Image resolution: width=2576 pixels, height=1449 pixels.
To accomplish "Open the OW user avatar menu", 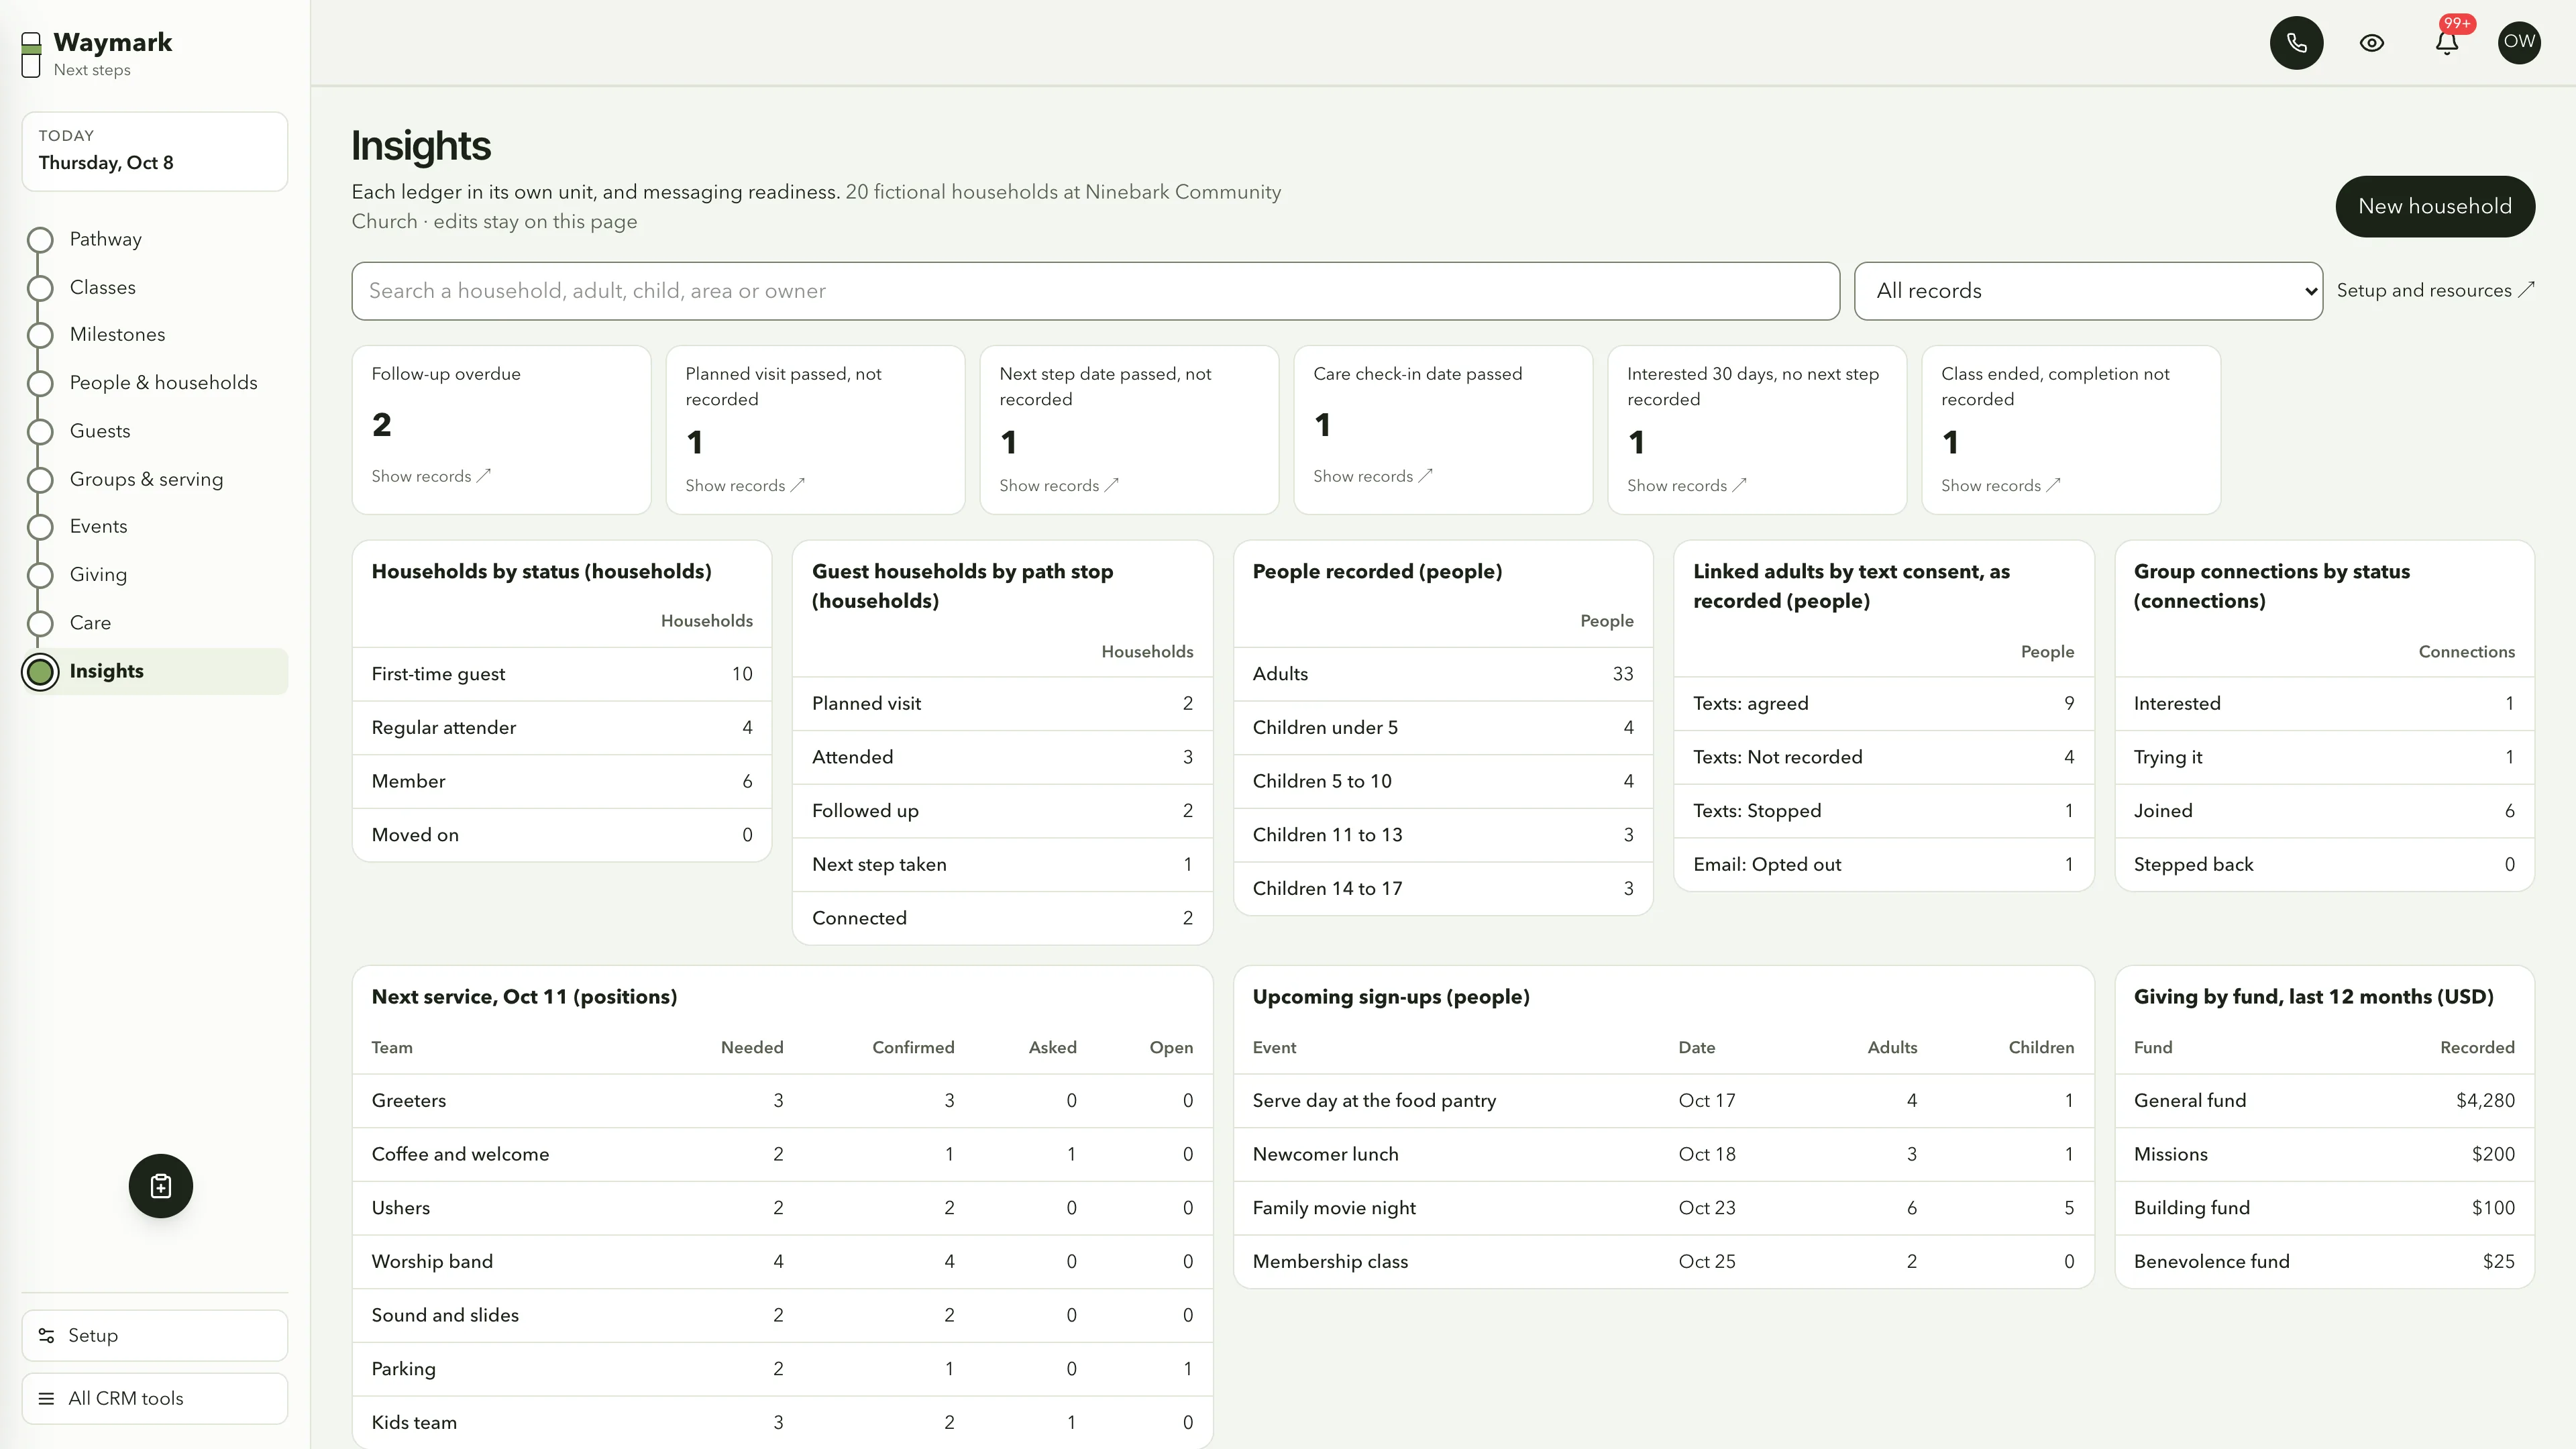I will pos(2519,43).
